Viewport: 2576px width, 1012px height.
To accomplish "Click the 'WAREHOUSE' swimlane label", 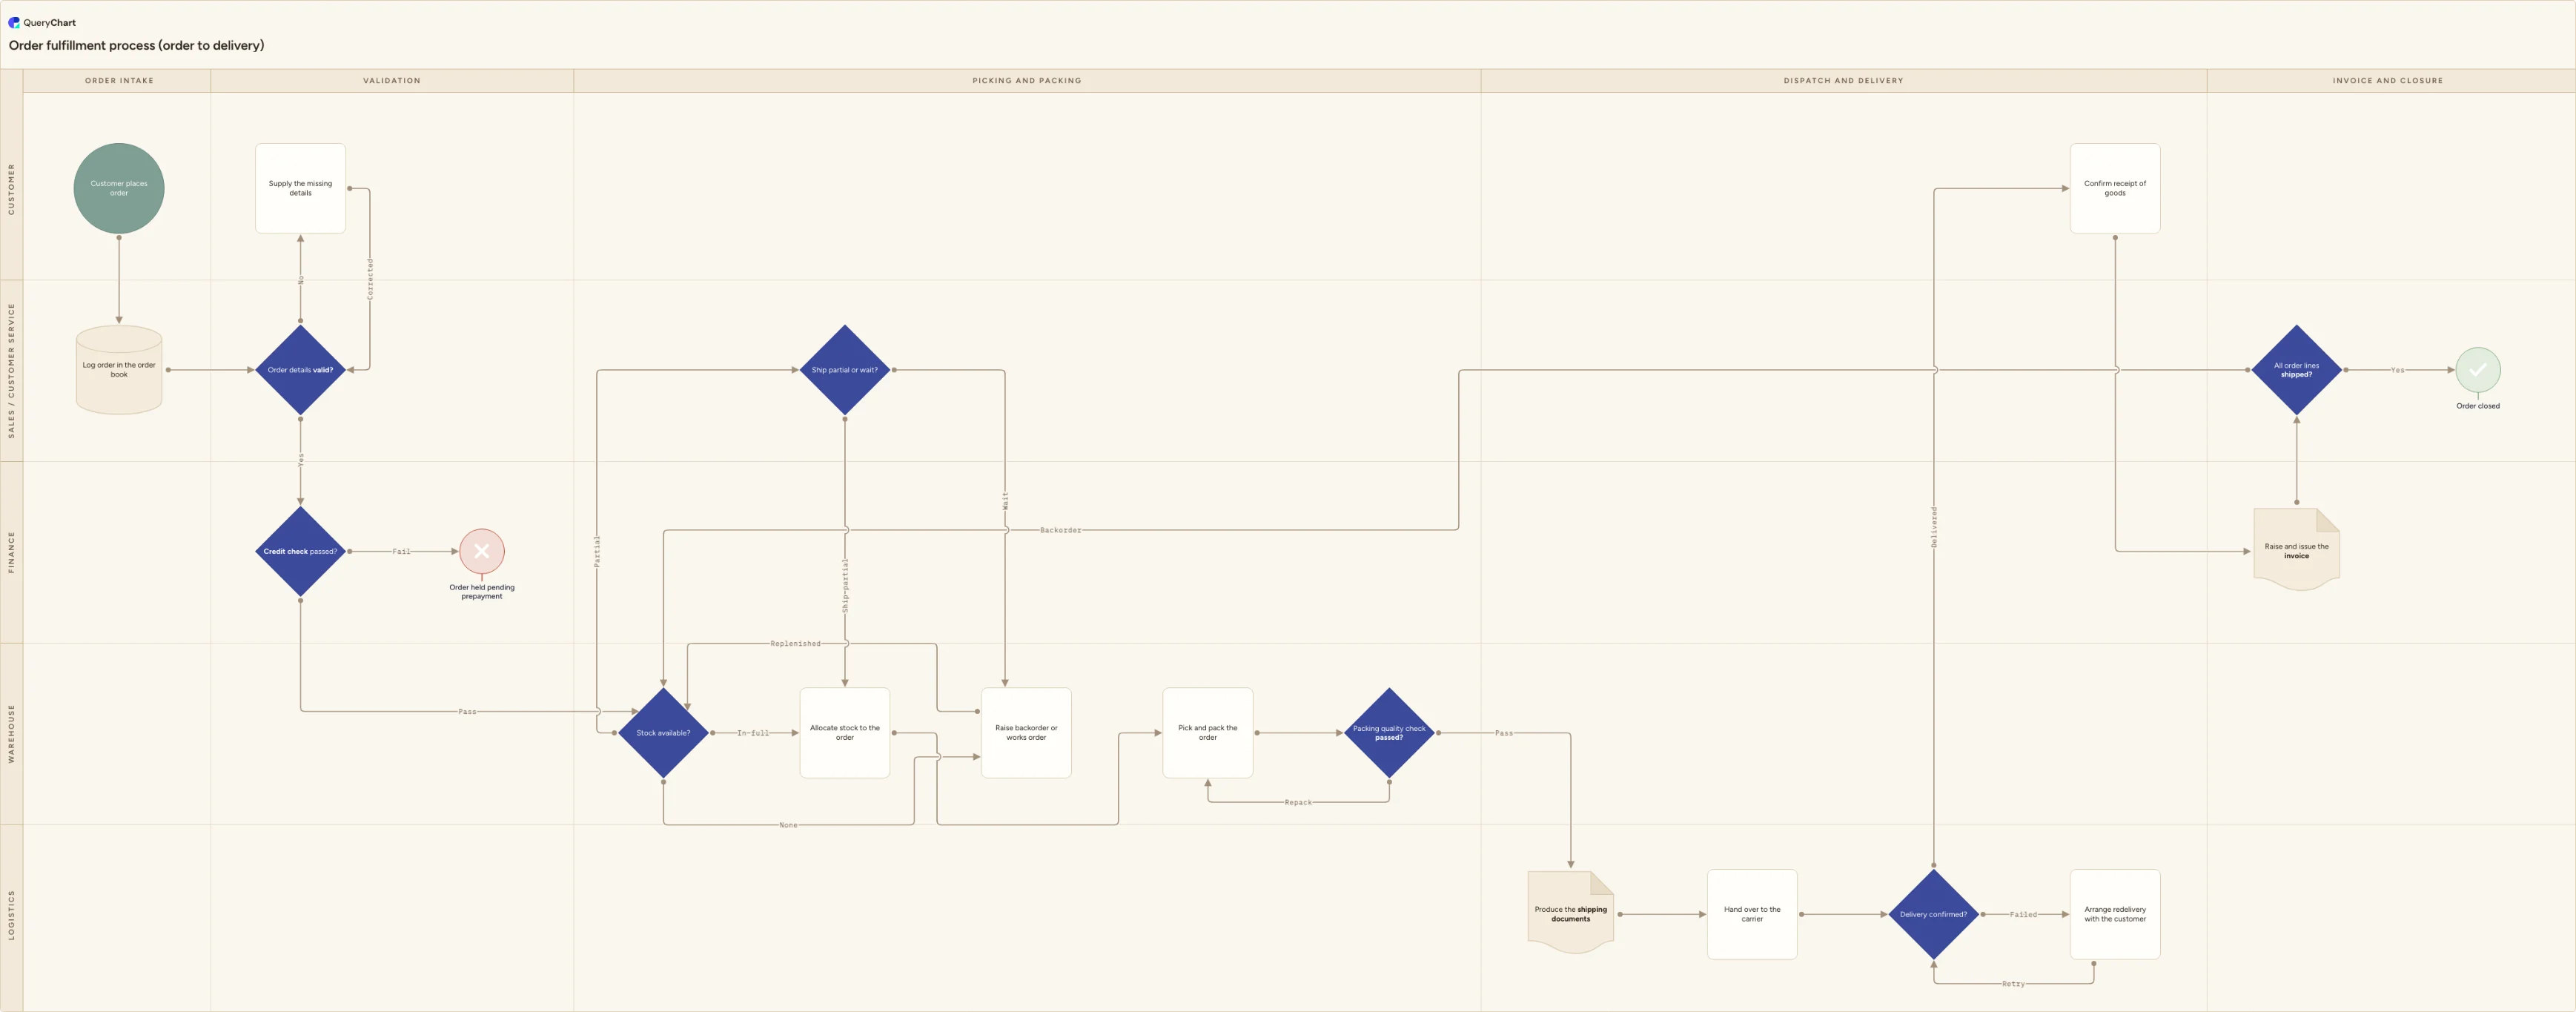I will [12, 734].
